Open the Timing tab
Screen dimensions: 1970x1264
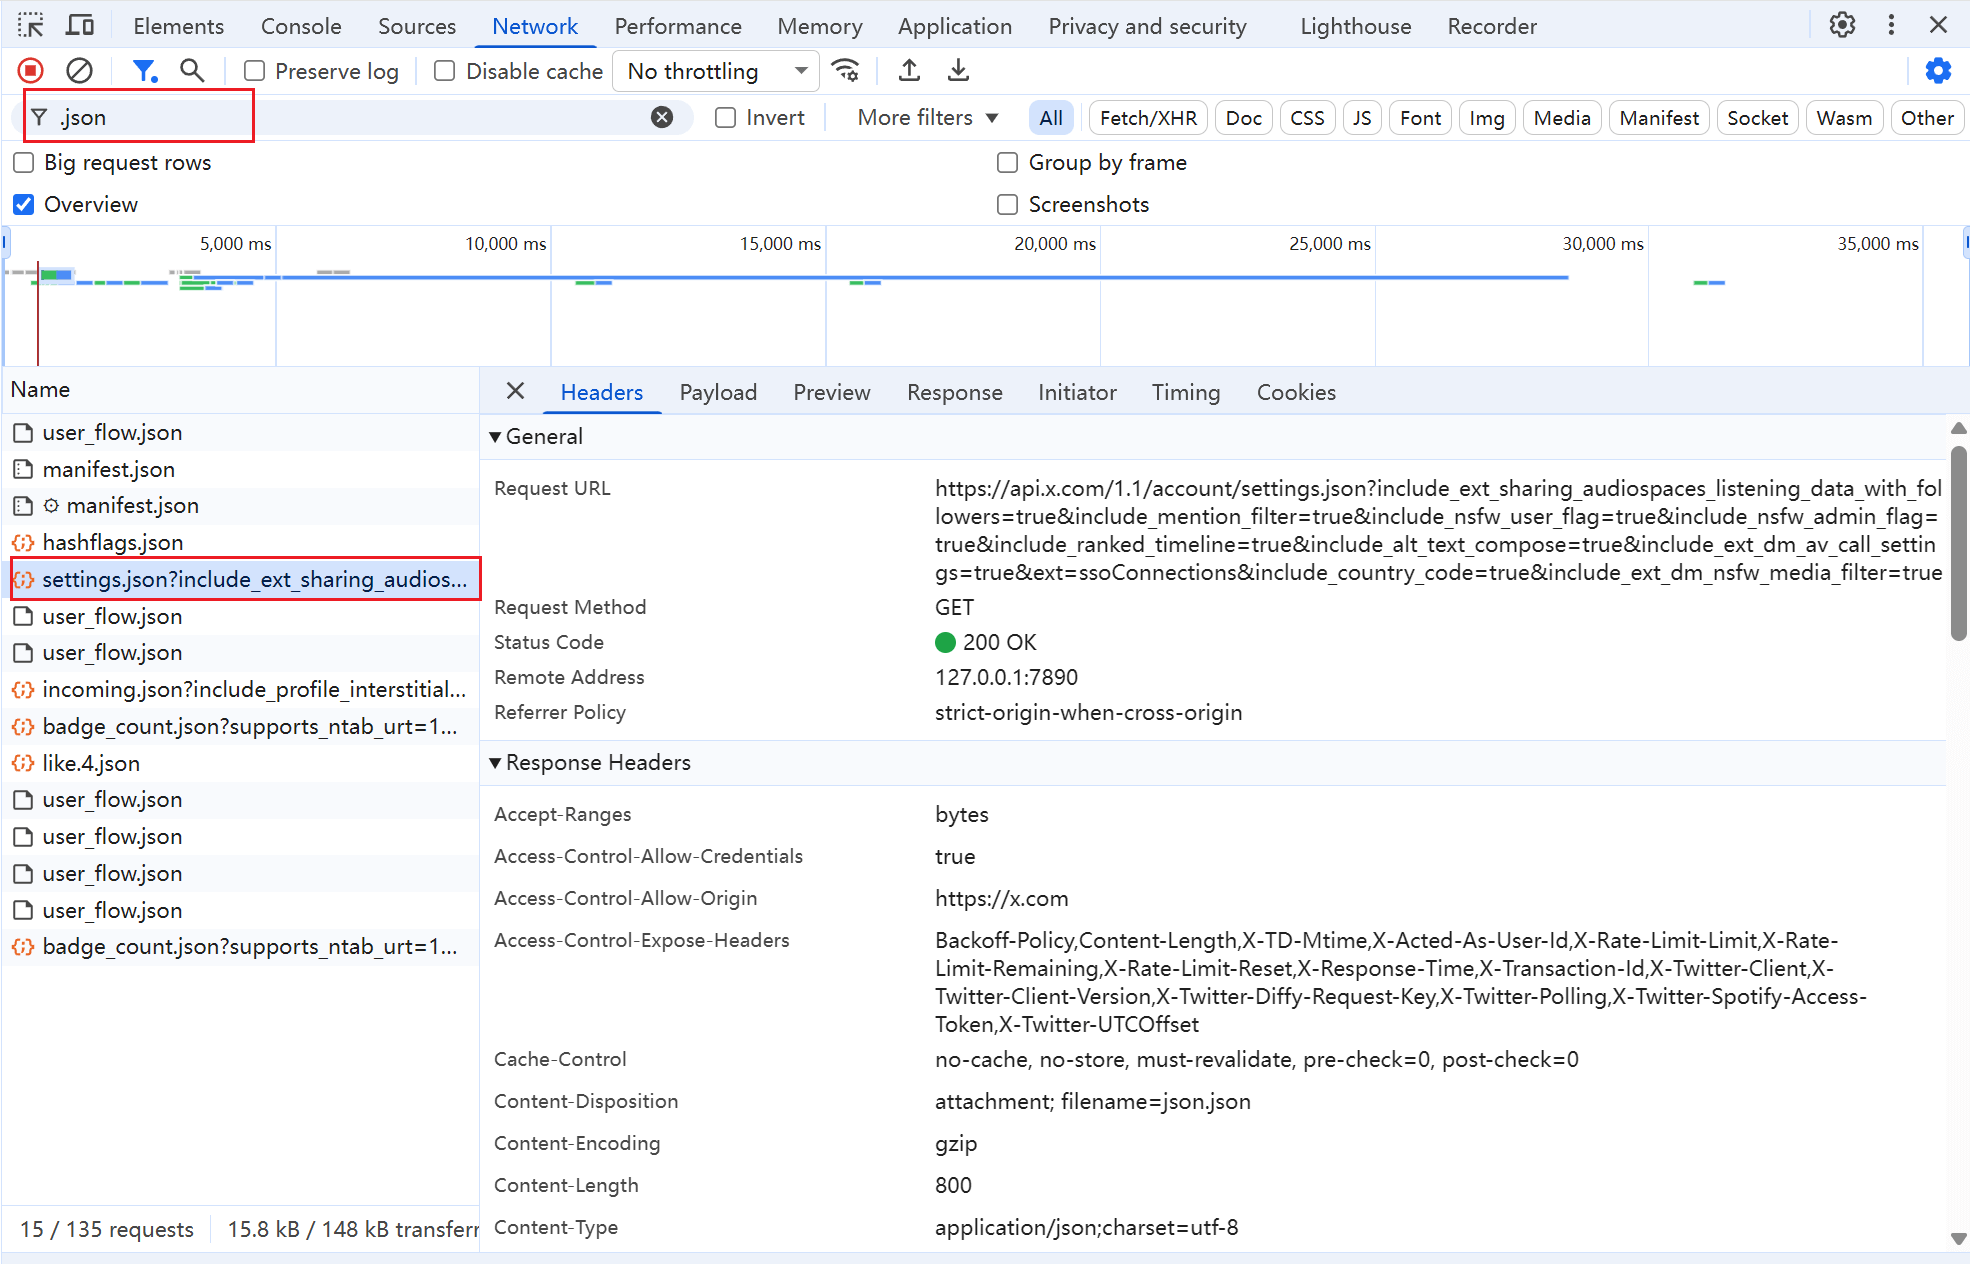point(1185,392)
